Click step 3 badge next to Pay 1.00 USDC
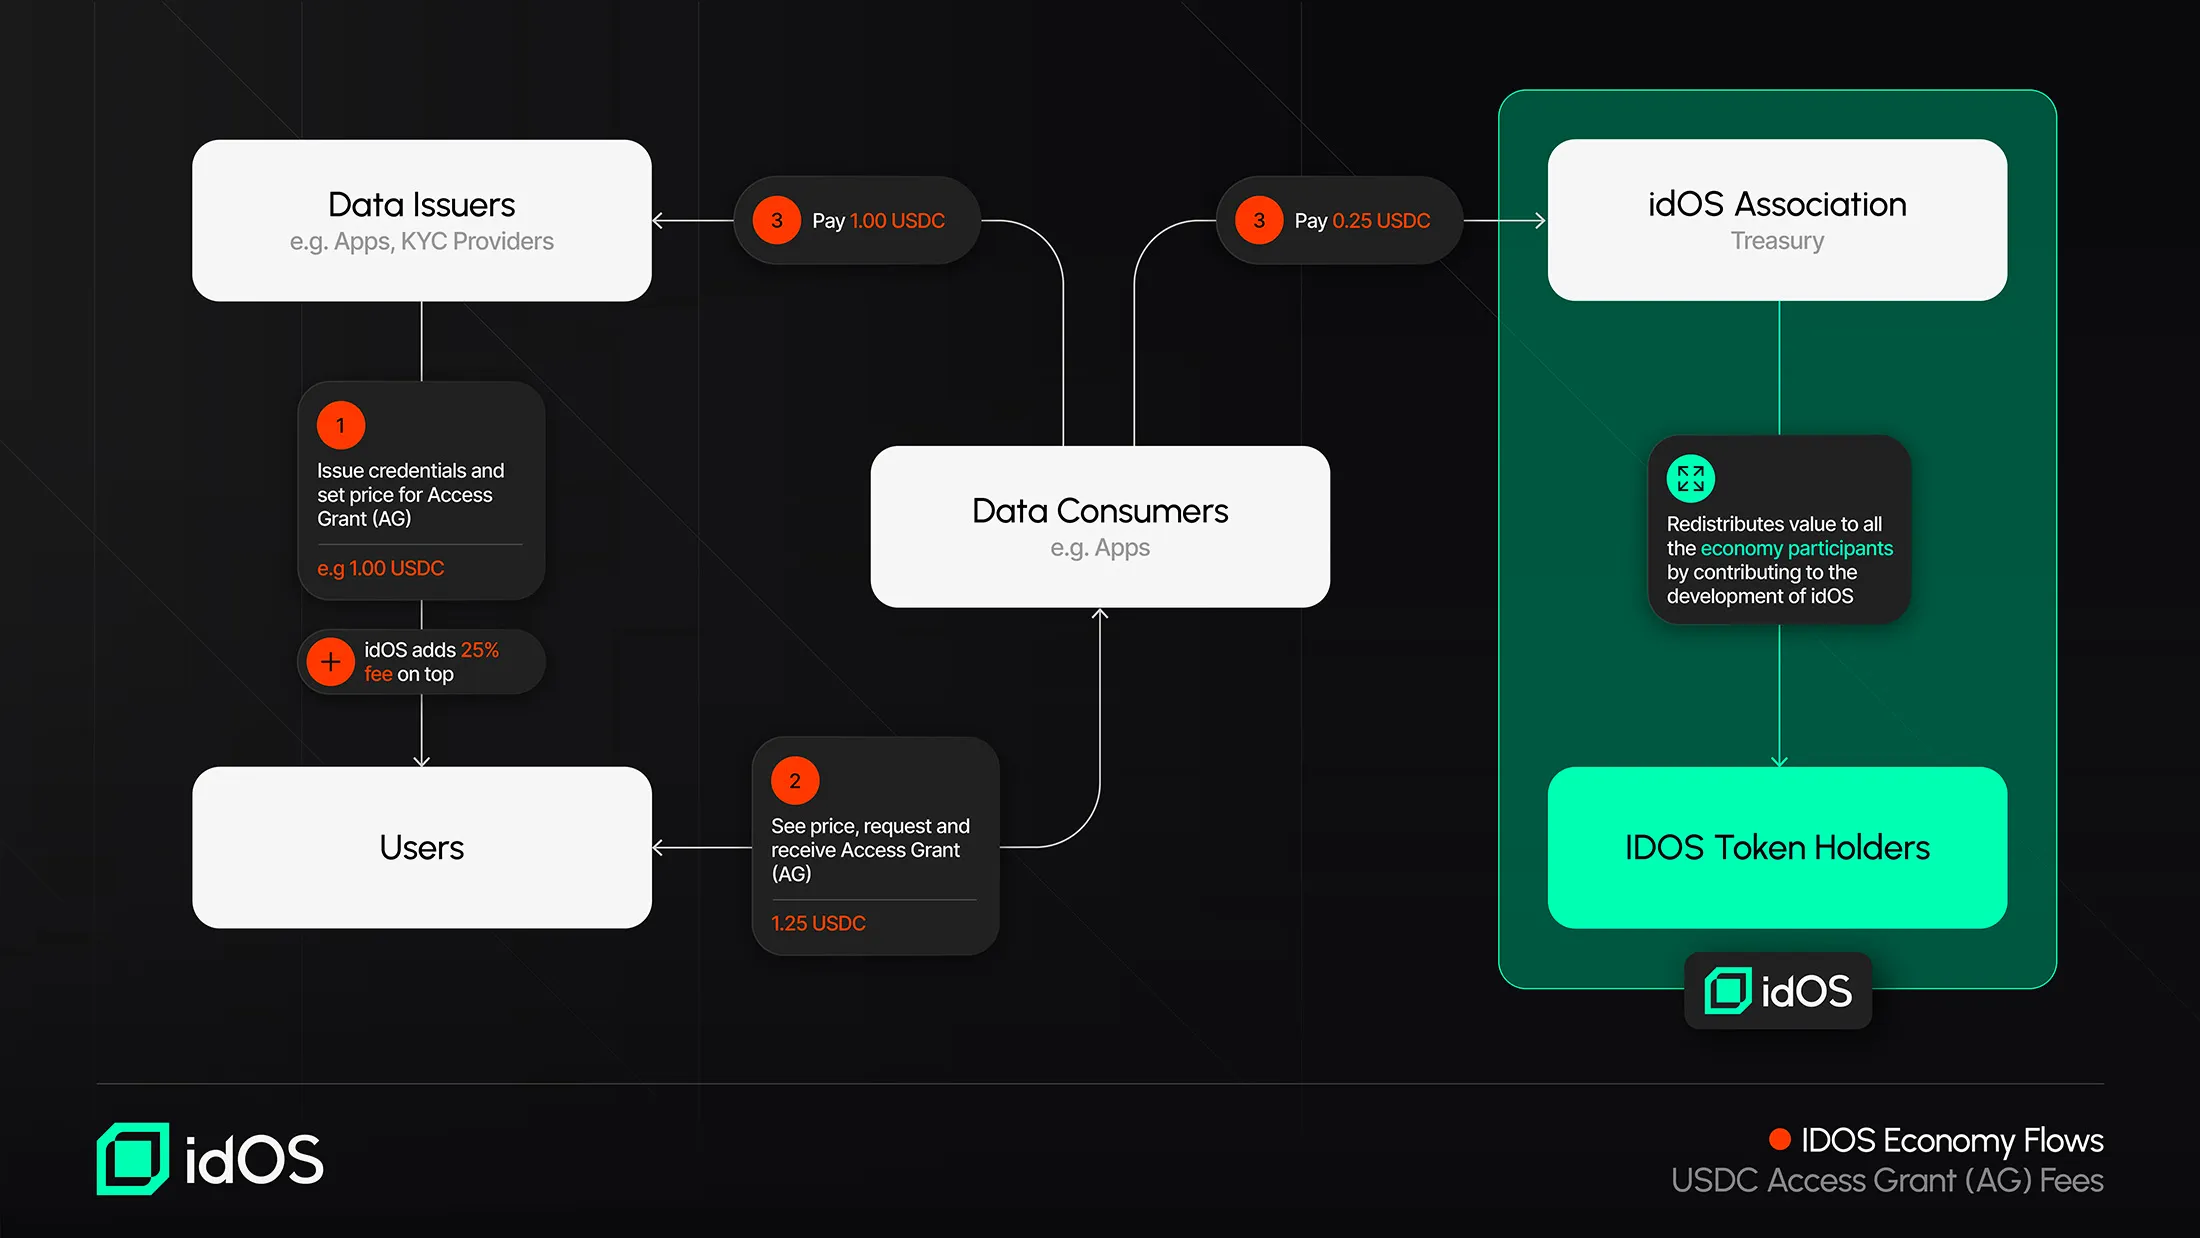Image resolution: width=2200 pixels, height=1238 pixels. 777,221
